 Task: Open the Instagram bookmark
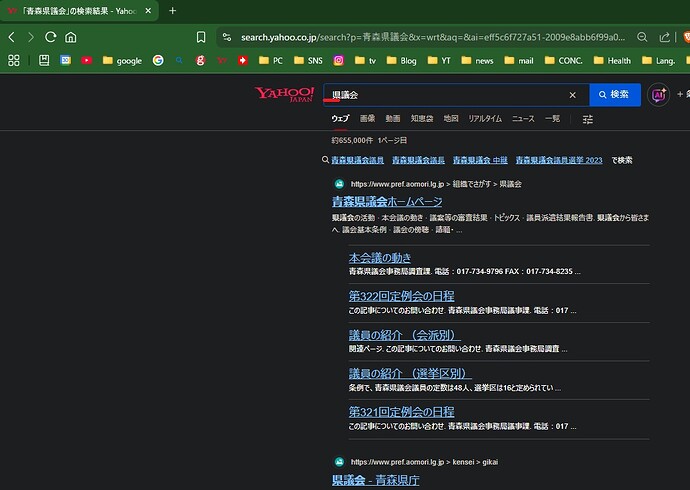click(x=338, y=60)
